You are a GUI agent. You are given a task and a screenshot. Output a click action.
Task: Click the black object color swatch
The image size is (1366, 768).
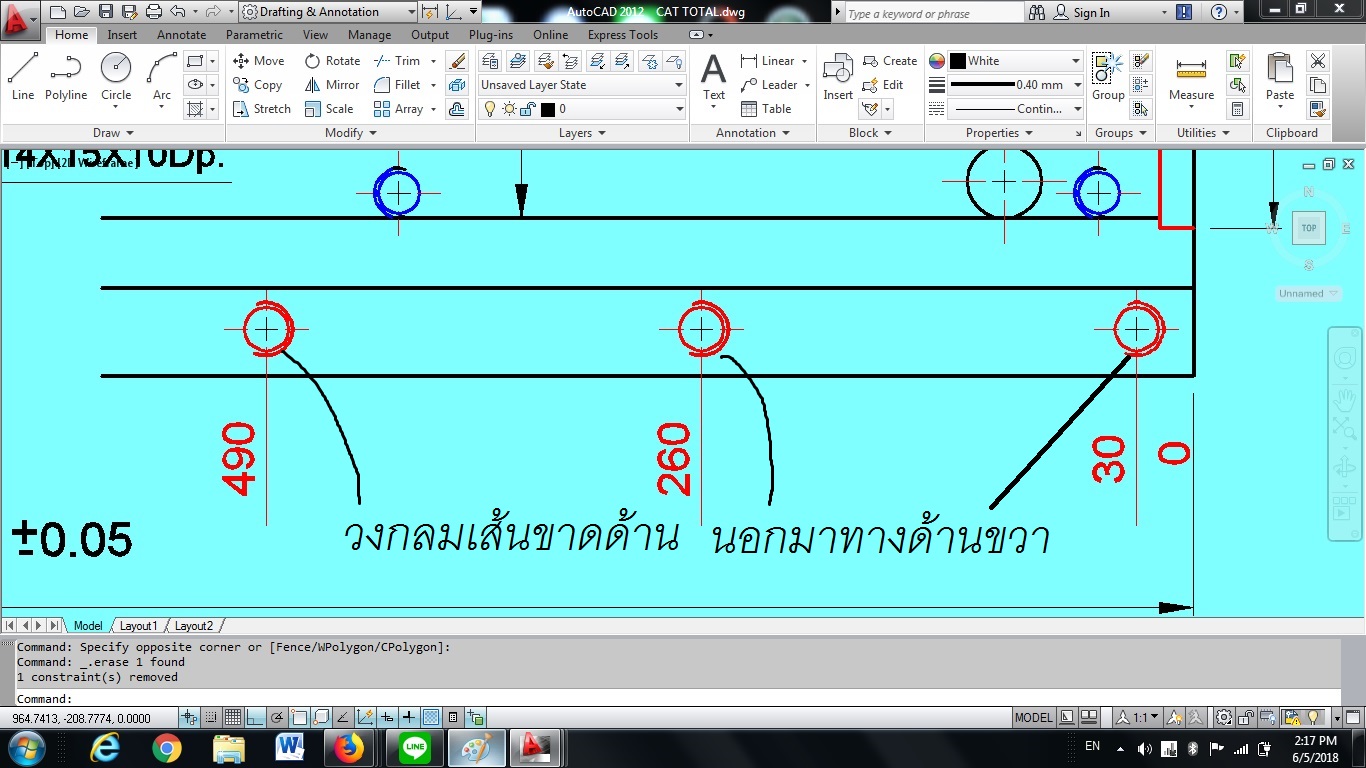tap(957, 61)
